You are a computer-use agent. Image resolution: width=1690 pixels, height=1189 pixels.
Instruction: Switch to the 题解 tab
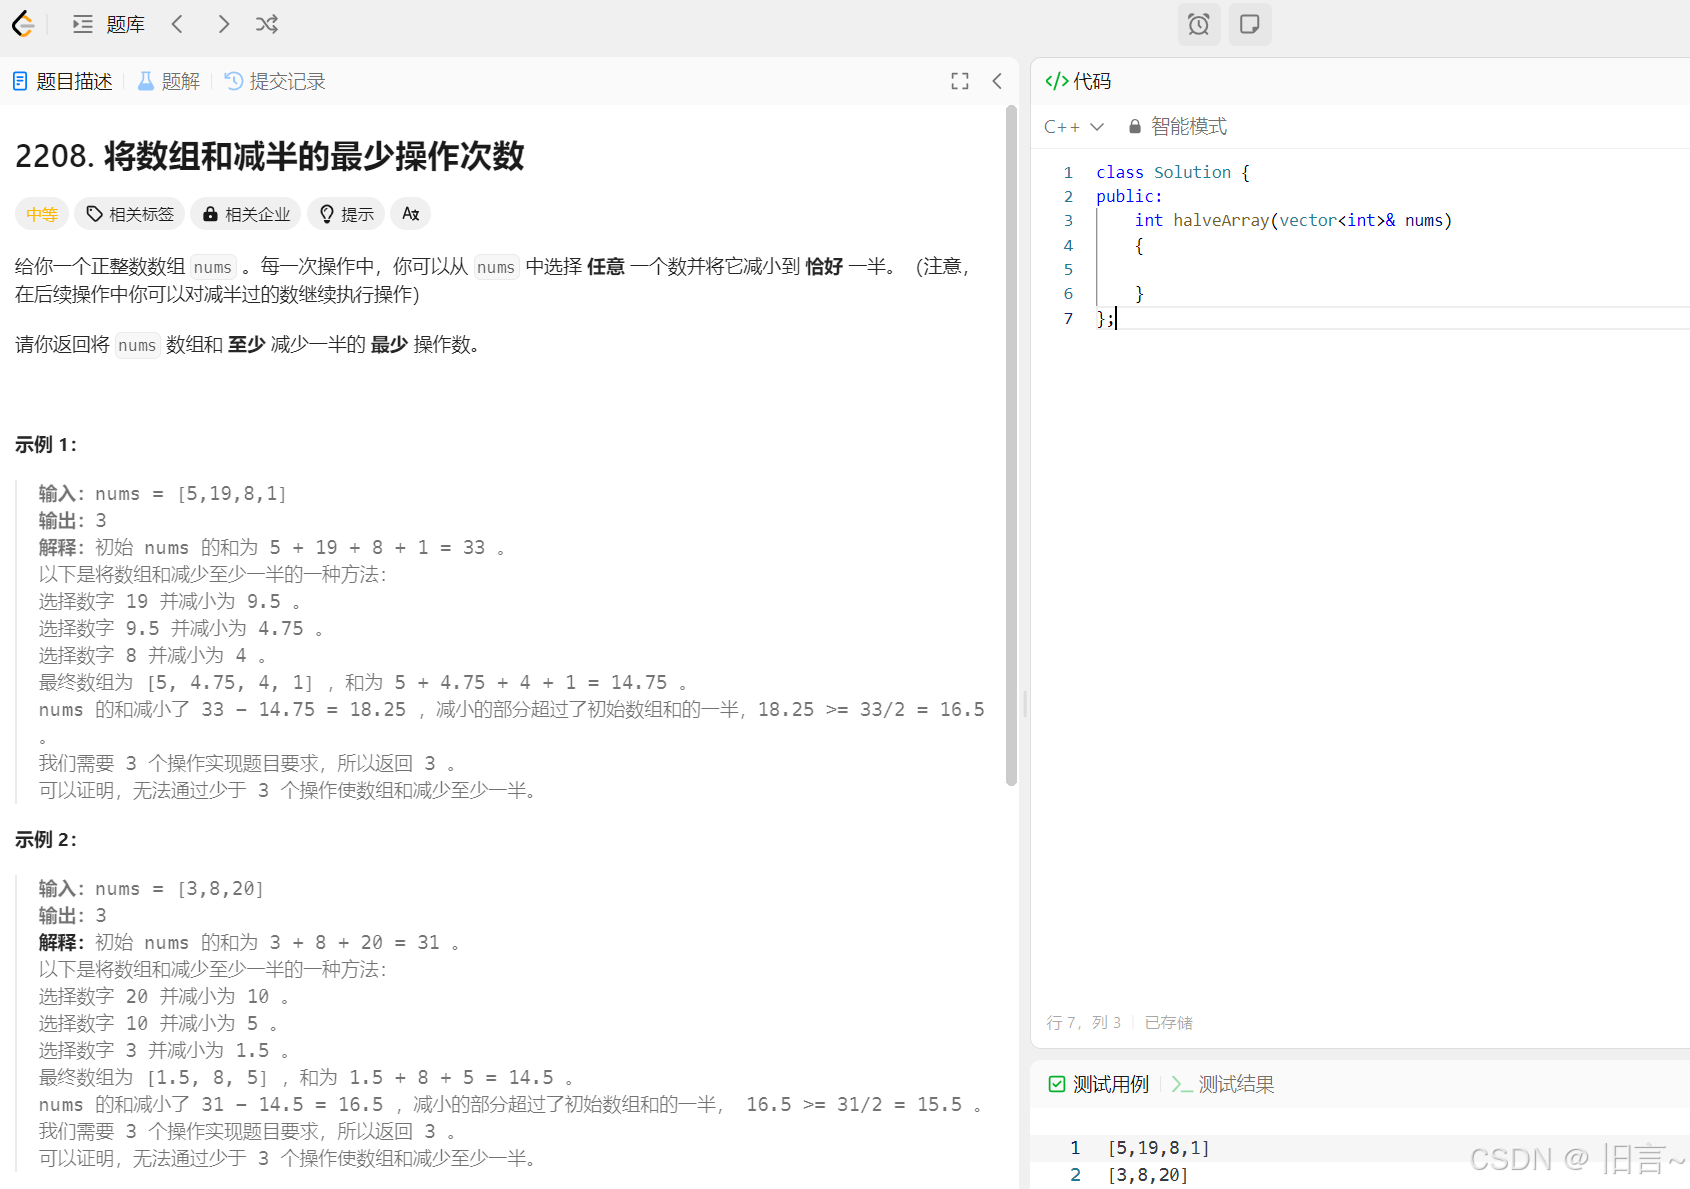point(169,81)
